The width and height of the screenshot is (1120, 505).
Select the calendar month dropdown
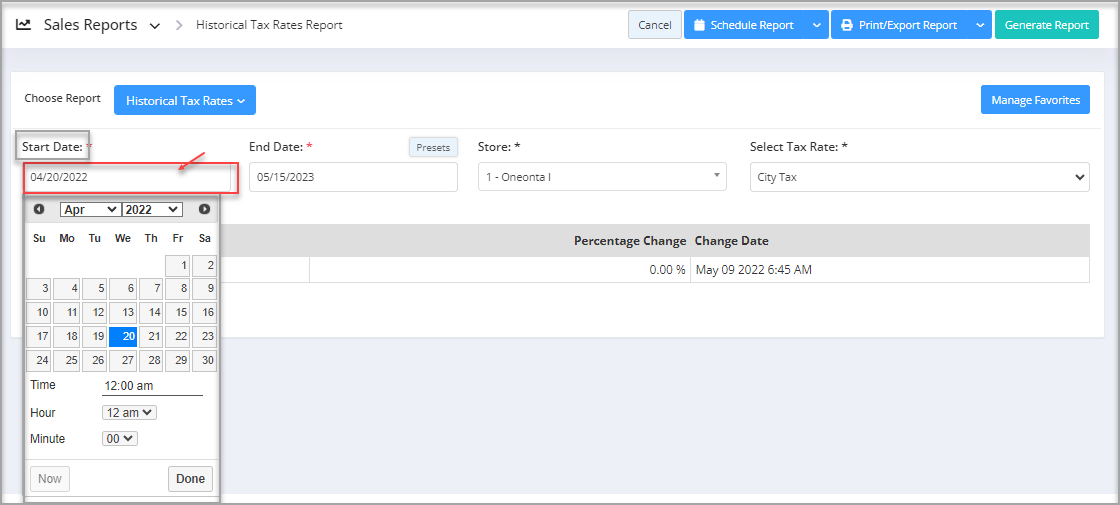tap(90, 209)
